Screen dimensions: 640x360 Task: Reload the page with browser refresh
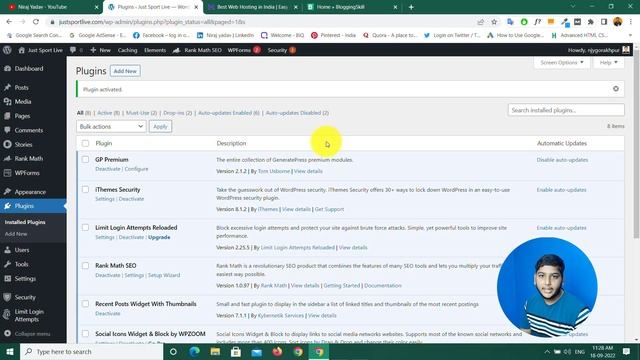tap(36, 22)
